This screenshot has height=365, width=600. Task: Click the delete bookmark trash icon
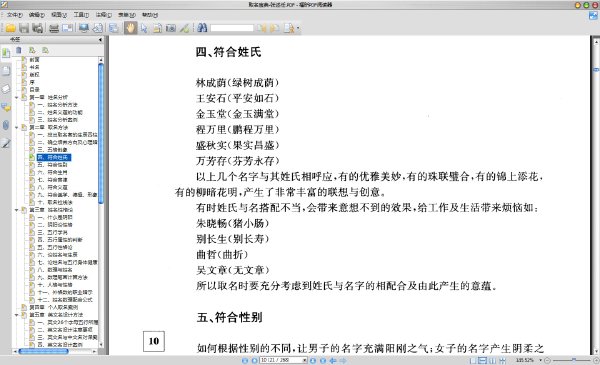coord(19,51)
